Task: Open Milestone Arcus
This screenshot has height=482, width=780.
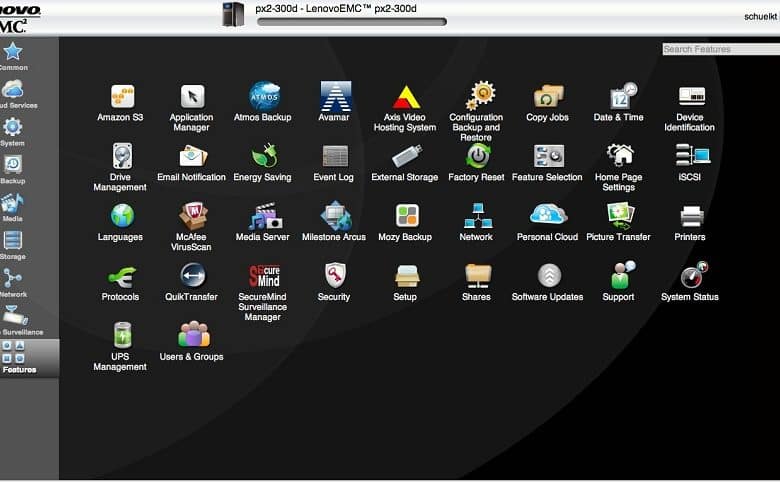Action: point(334,221)
